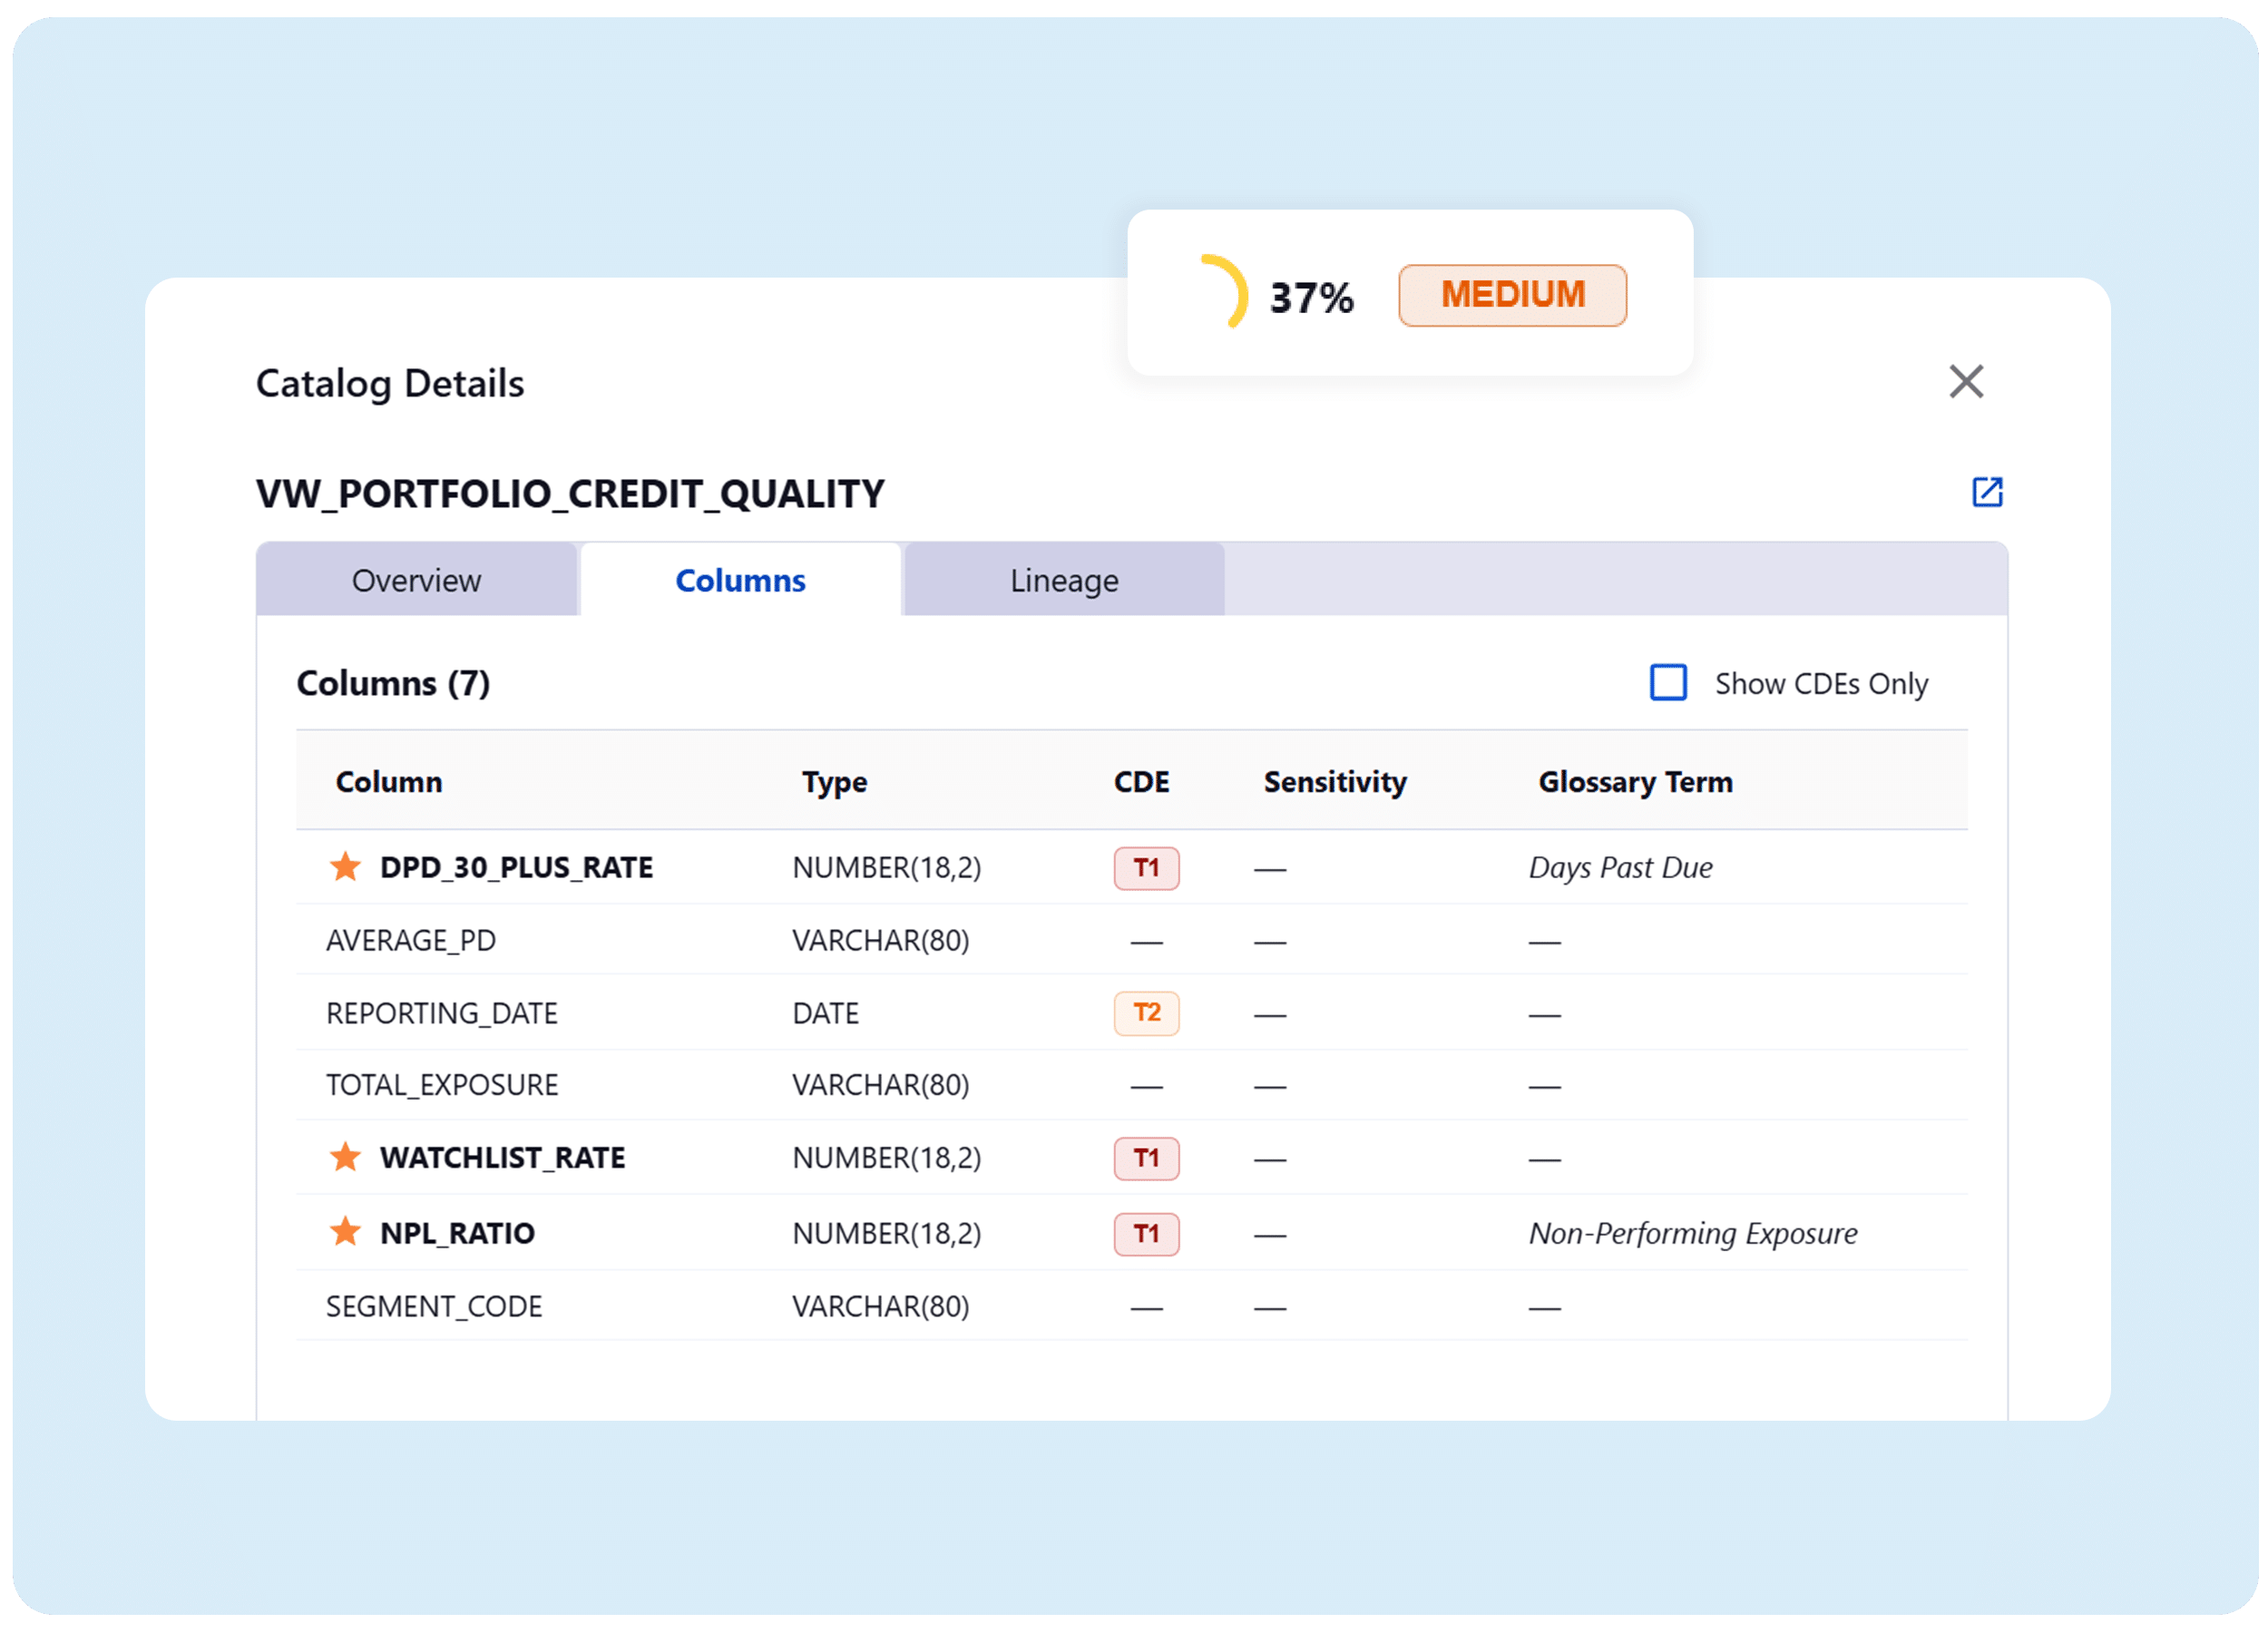Open the Days Past Due glossary term

pos(1620,867)
